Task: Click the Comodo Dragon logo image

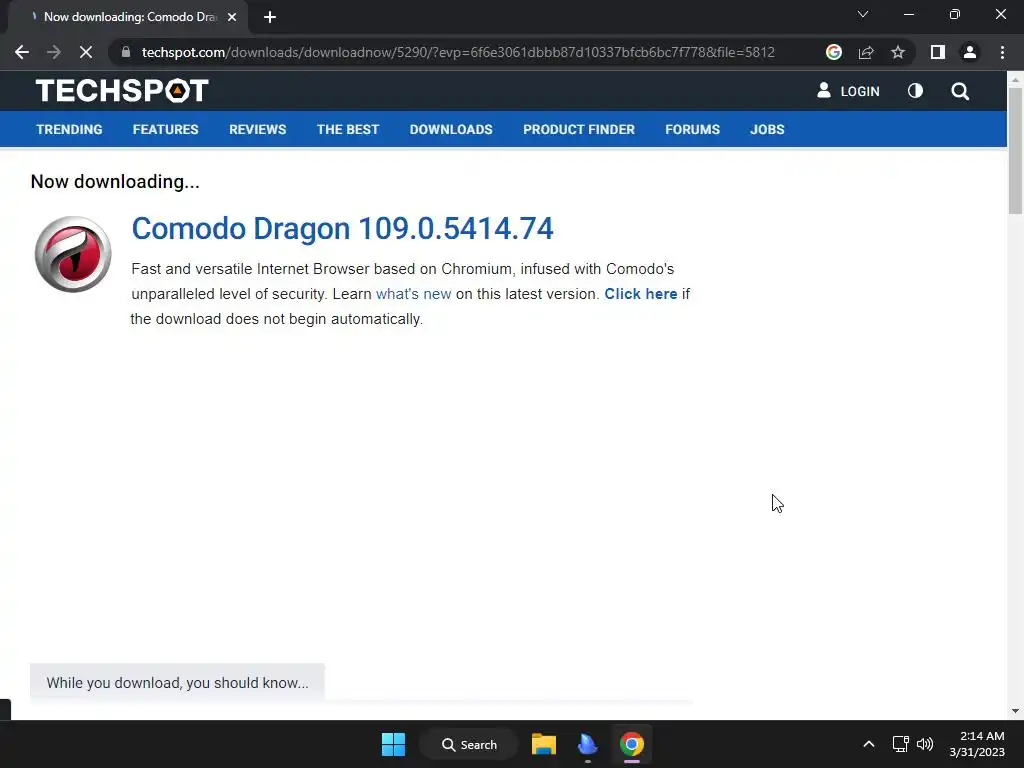Action: click(73, 254)
